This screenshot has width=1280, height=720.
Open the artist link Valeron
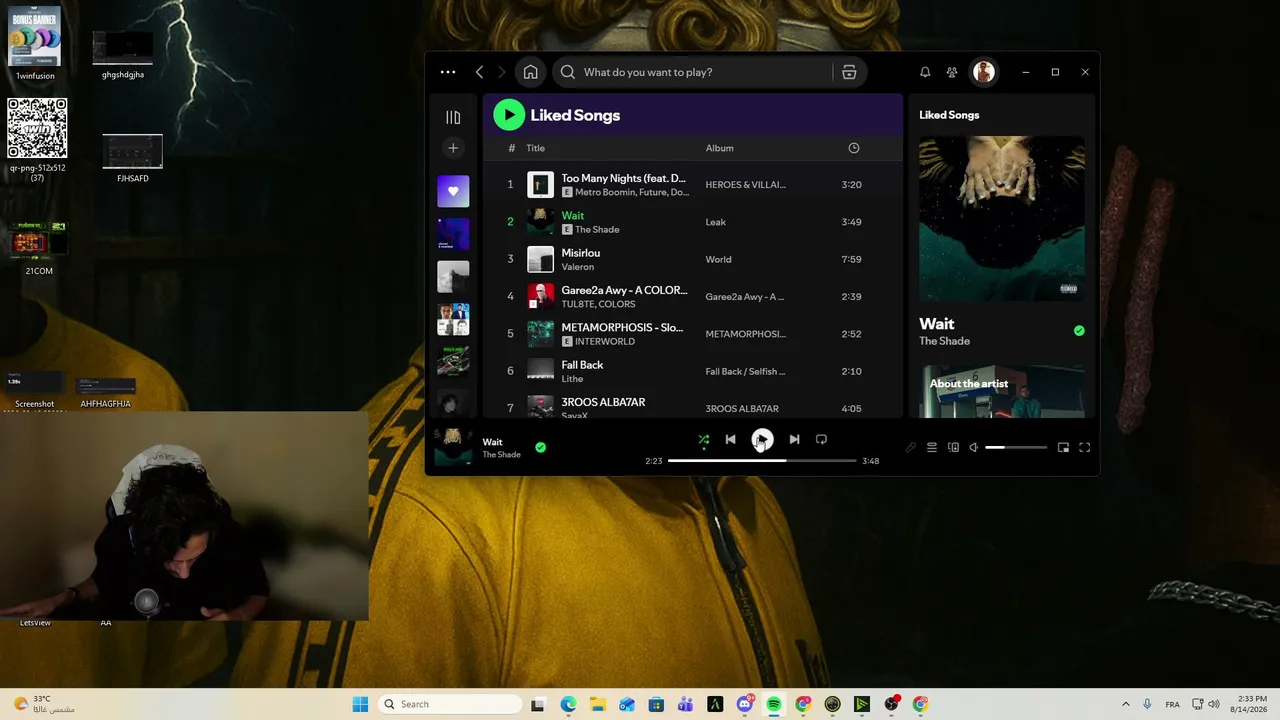578,267
